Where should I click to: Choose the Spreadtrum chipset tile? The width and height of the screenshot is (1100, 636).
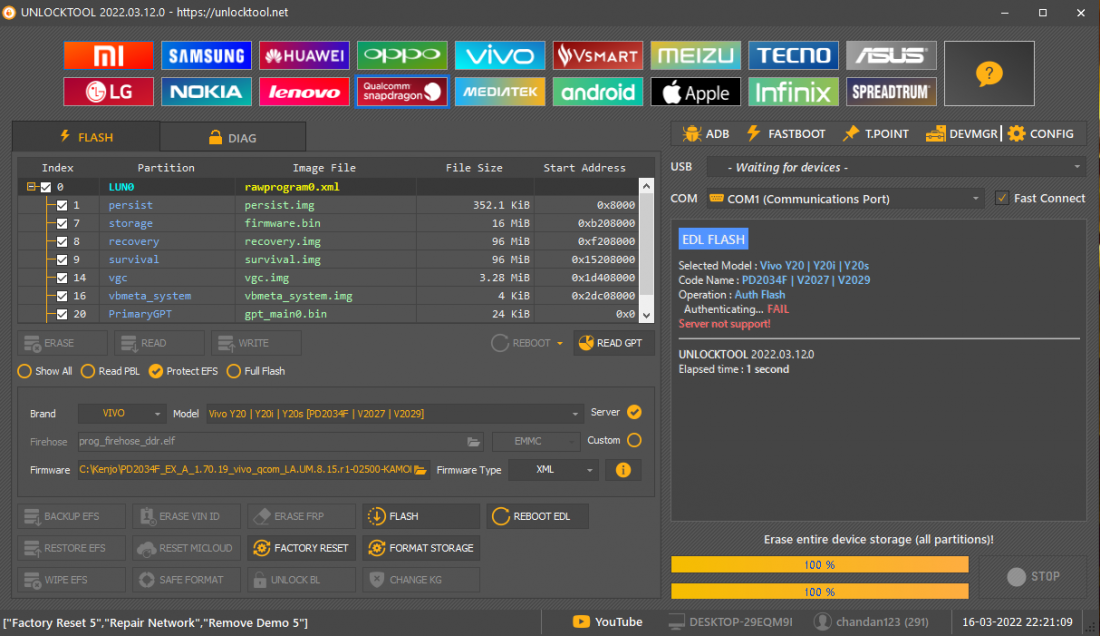coord(891,92)
